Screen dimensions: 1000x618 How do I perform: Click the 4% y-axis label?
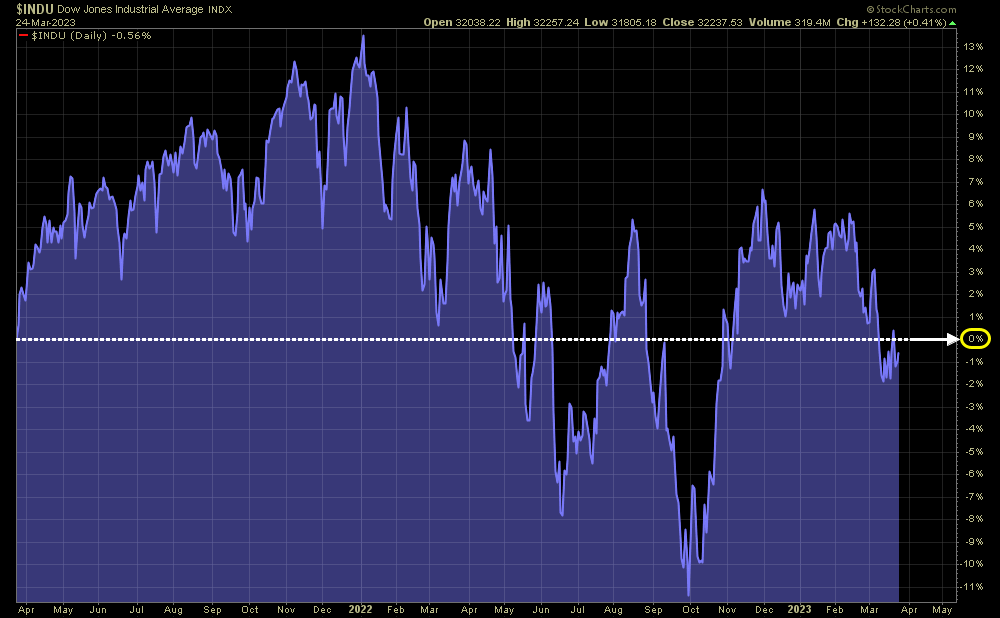[x=975, y=249]
